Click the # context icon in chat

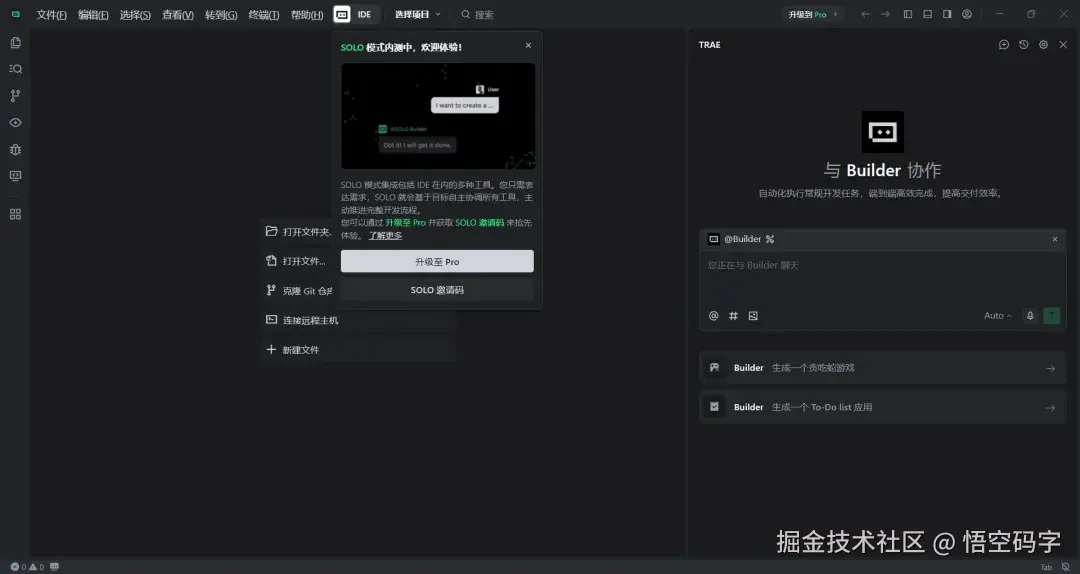pos(734,316)
